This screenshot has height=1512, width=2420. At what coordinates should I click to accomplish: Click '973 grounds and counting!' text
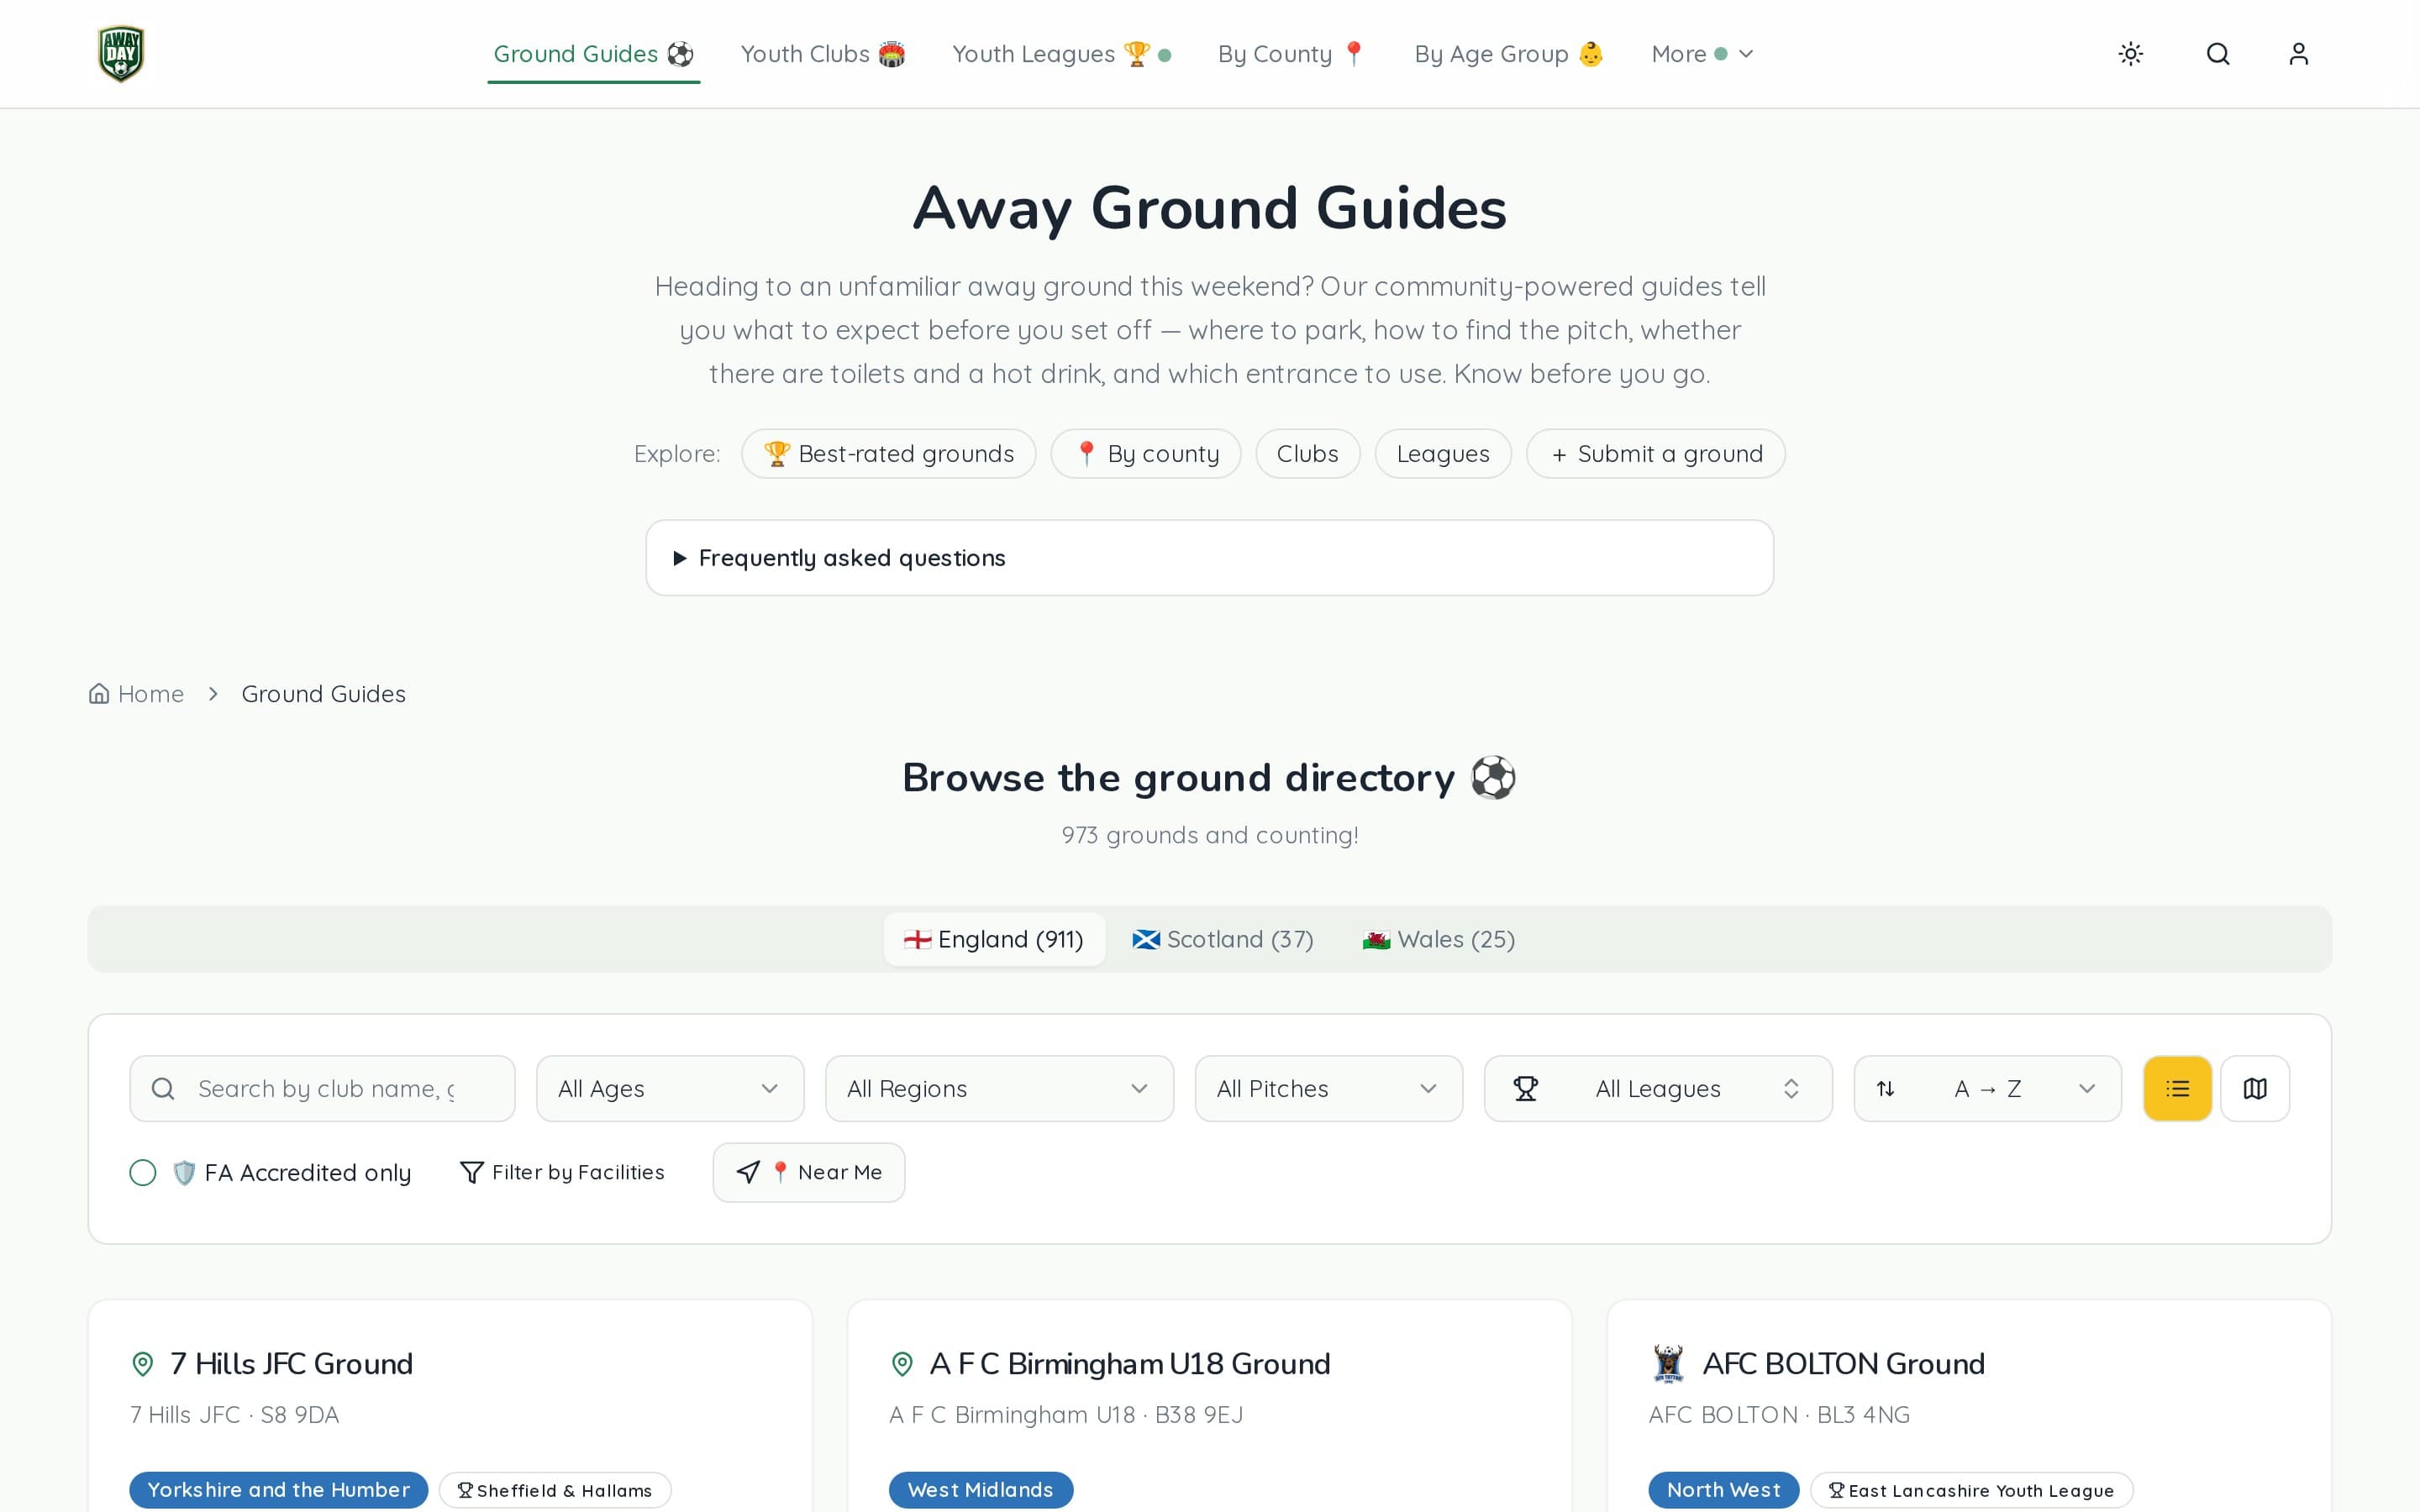coord(1210,835)
